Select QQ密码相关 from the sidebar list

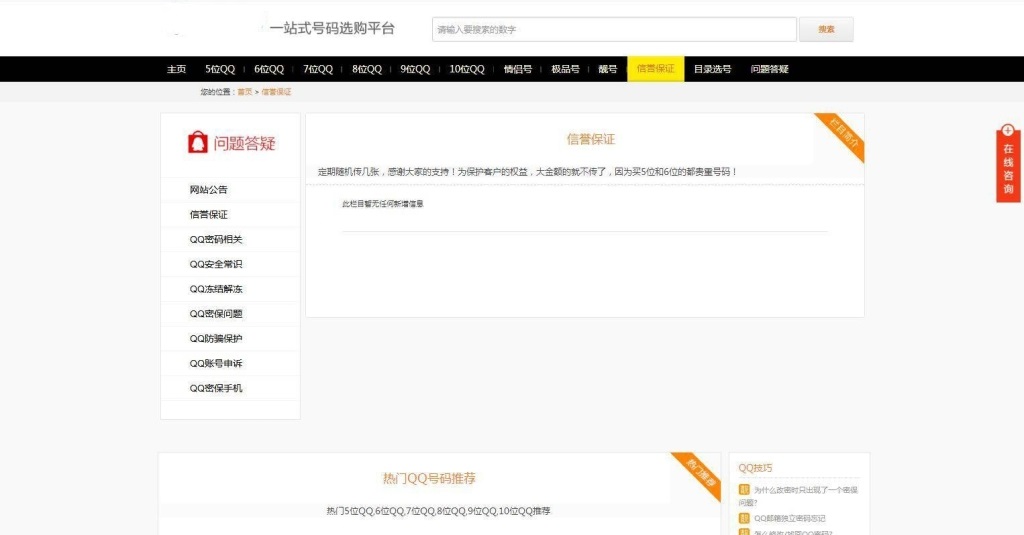[216, 239]
